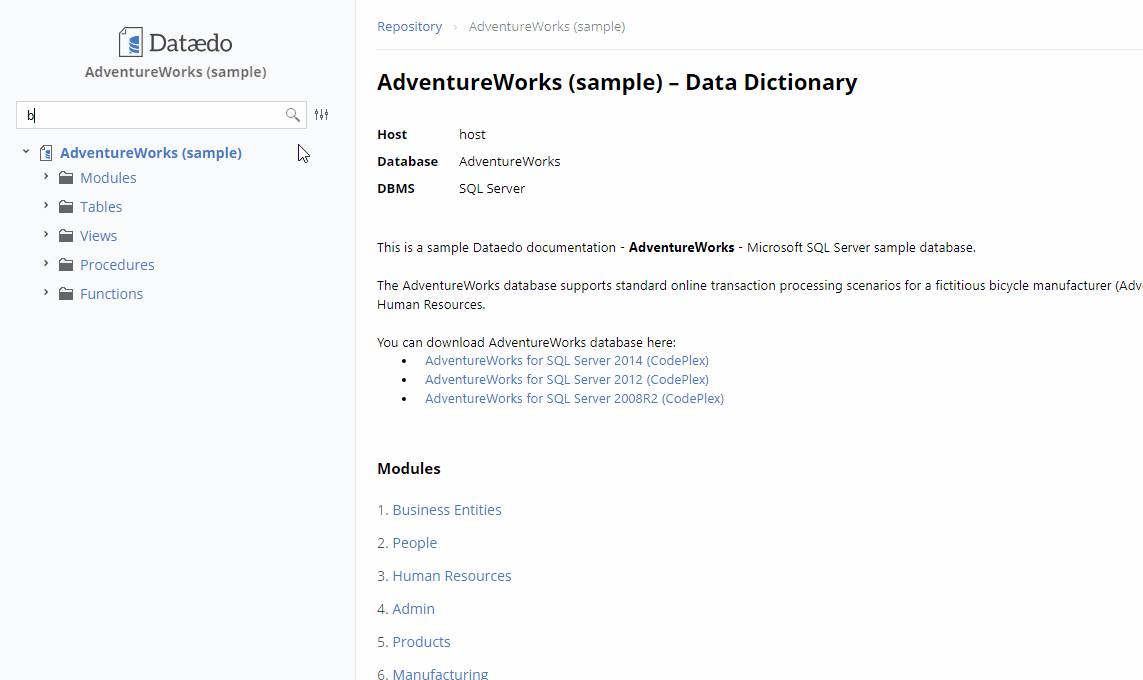
Task: Click the Dataedo logo icon
Action: point(130,42)
